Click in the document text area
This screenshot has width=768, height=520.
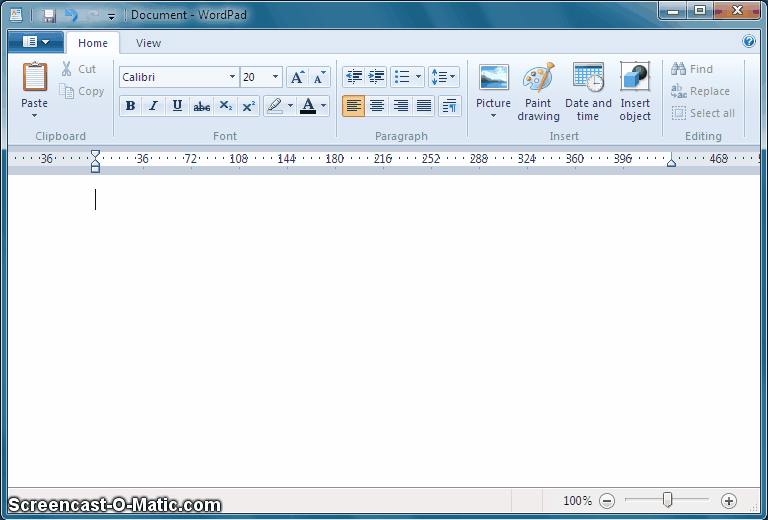[x=384, y=331]
